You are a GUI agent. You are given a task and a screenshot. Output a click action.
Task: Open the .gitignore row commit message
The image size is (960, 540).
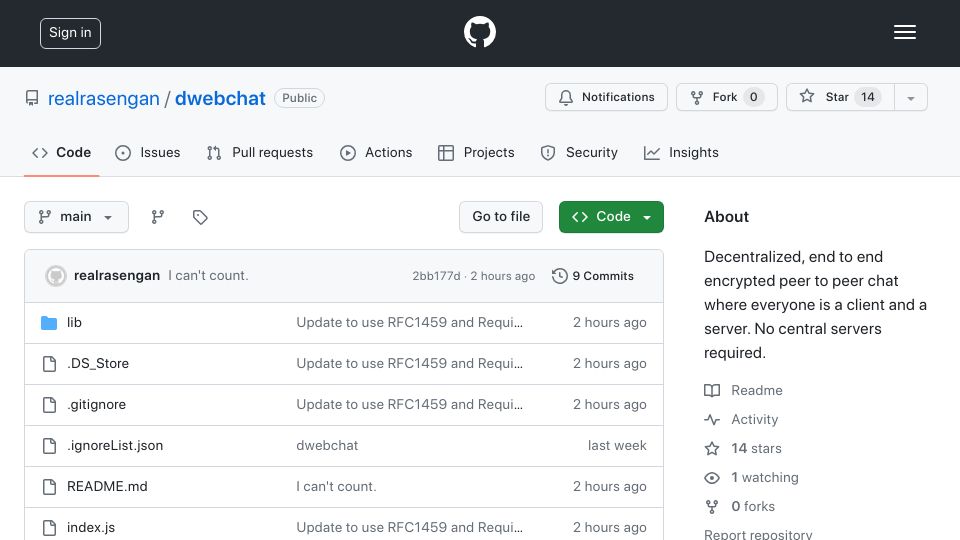coord(410,405)
